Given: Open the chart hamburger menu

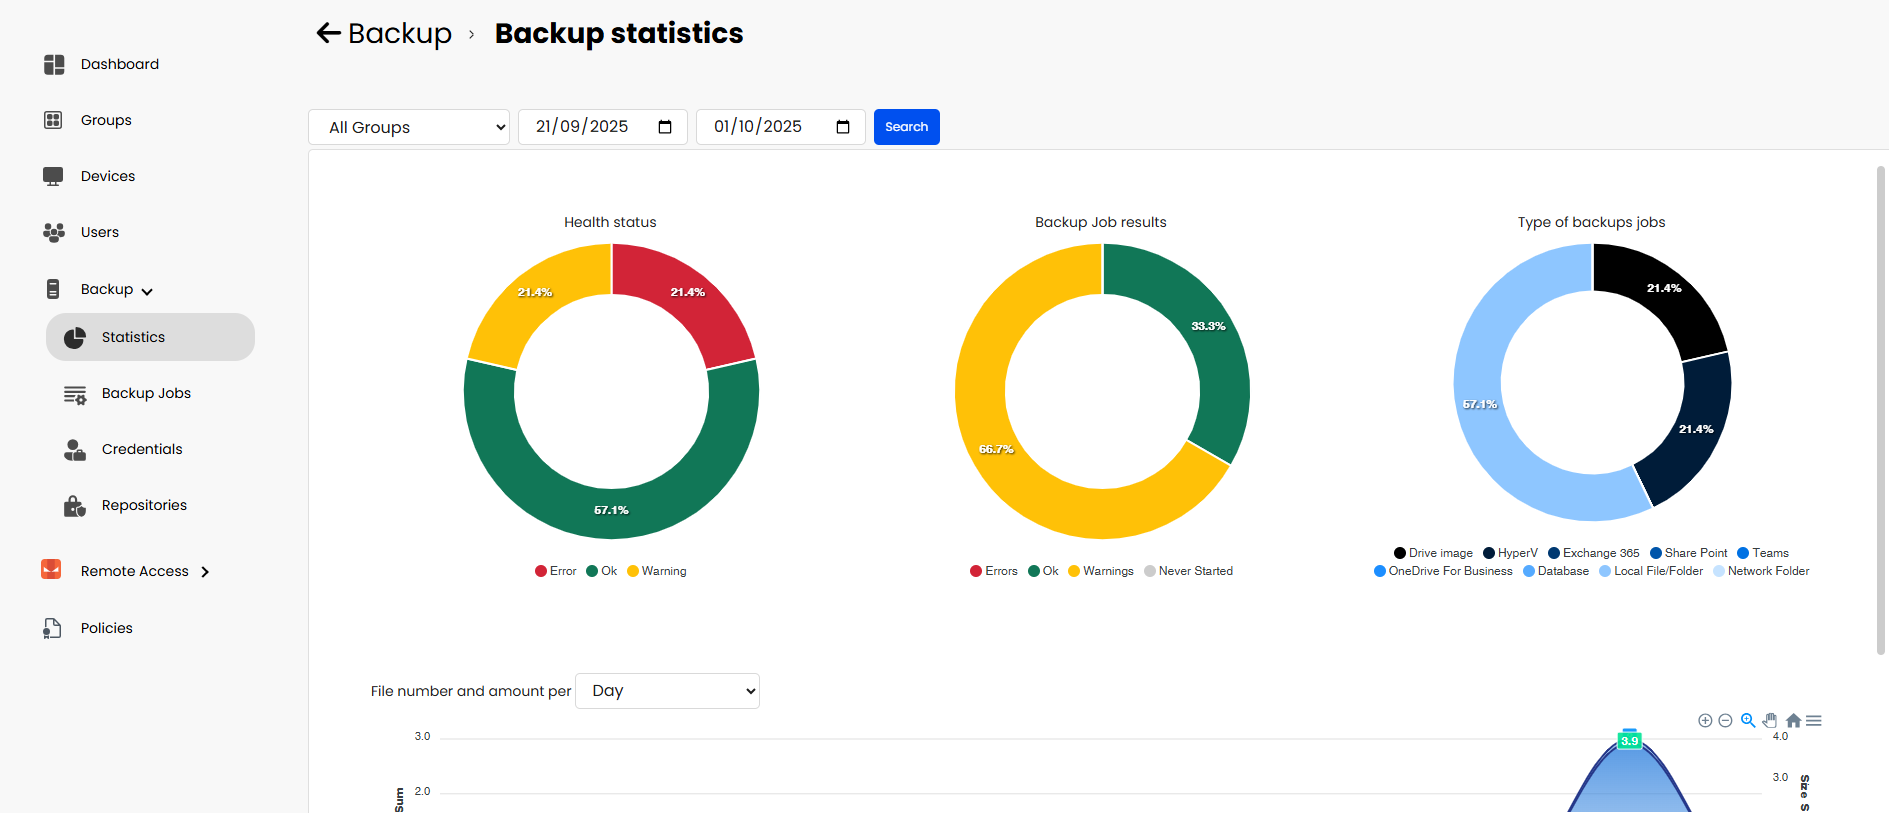Looking at the screenshot, I should 1814,720.
